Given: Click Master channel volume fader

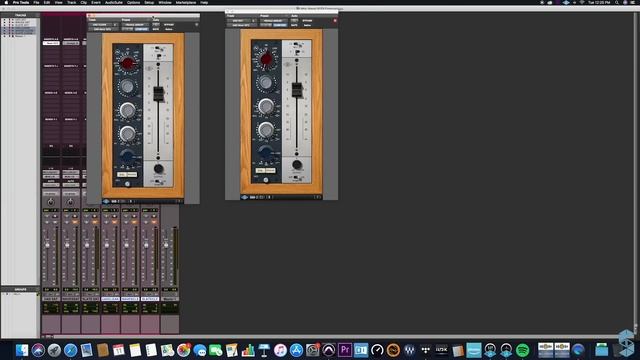Looking at the screenshot, I should pyautogui.click(x=166, y=245).
